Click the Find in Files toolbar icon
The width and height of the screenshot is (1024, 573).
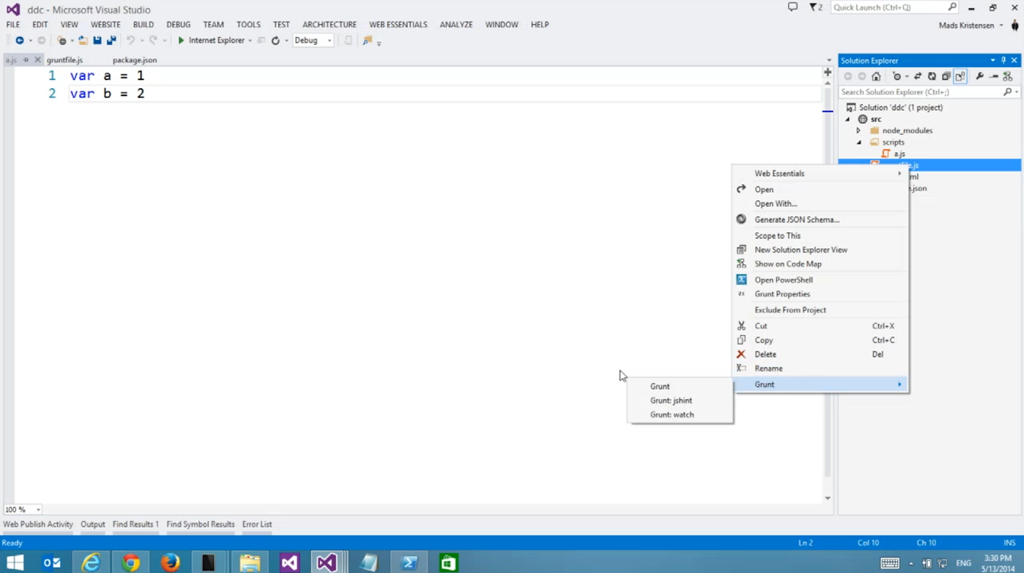[368, 41]
